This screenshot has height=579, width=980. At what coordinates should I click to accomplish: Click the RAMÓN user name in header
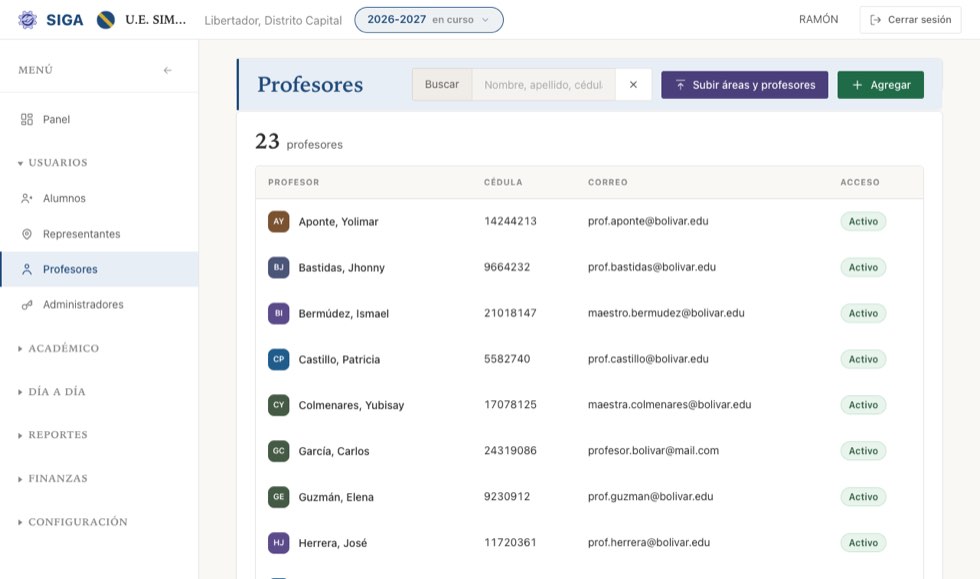pos(818,20)
